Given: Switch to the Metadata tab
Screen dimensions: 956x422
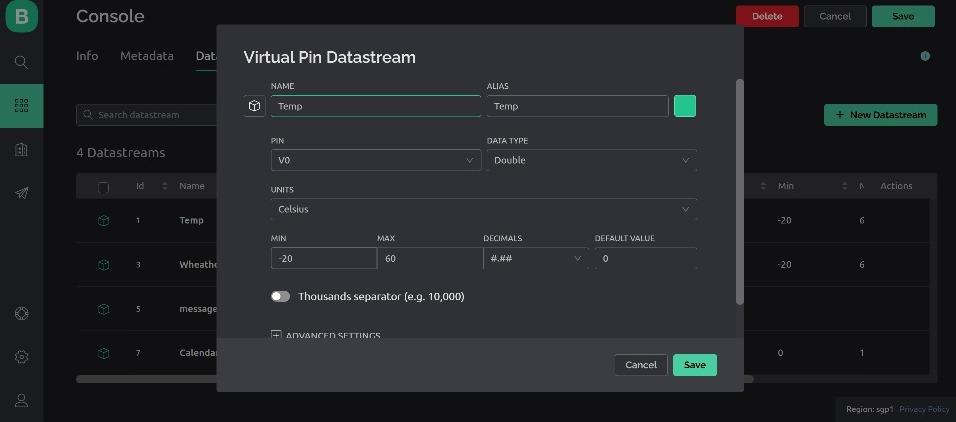Looking at the screenshot, I should [147, 56].
